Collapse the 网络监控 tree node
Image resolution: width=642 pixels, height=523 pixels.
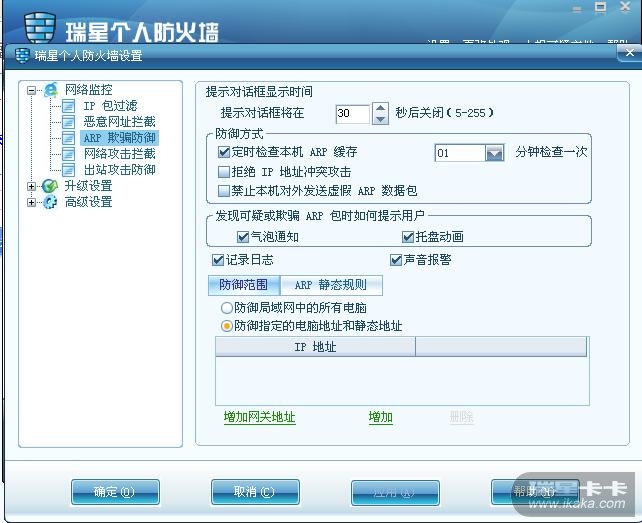point(32,90)
